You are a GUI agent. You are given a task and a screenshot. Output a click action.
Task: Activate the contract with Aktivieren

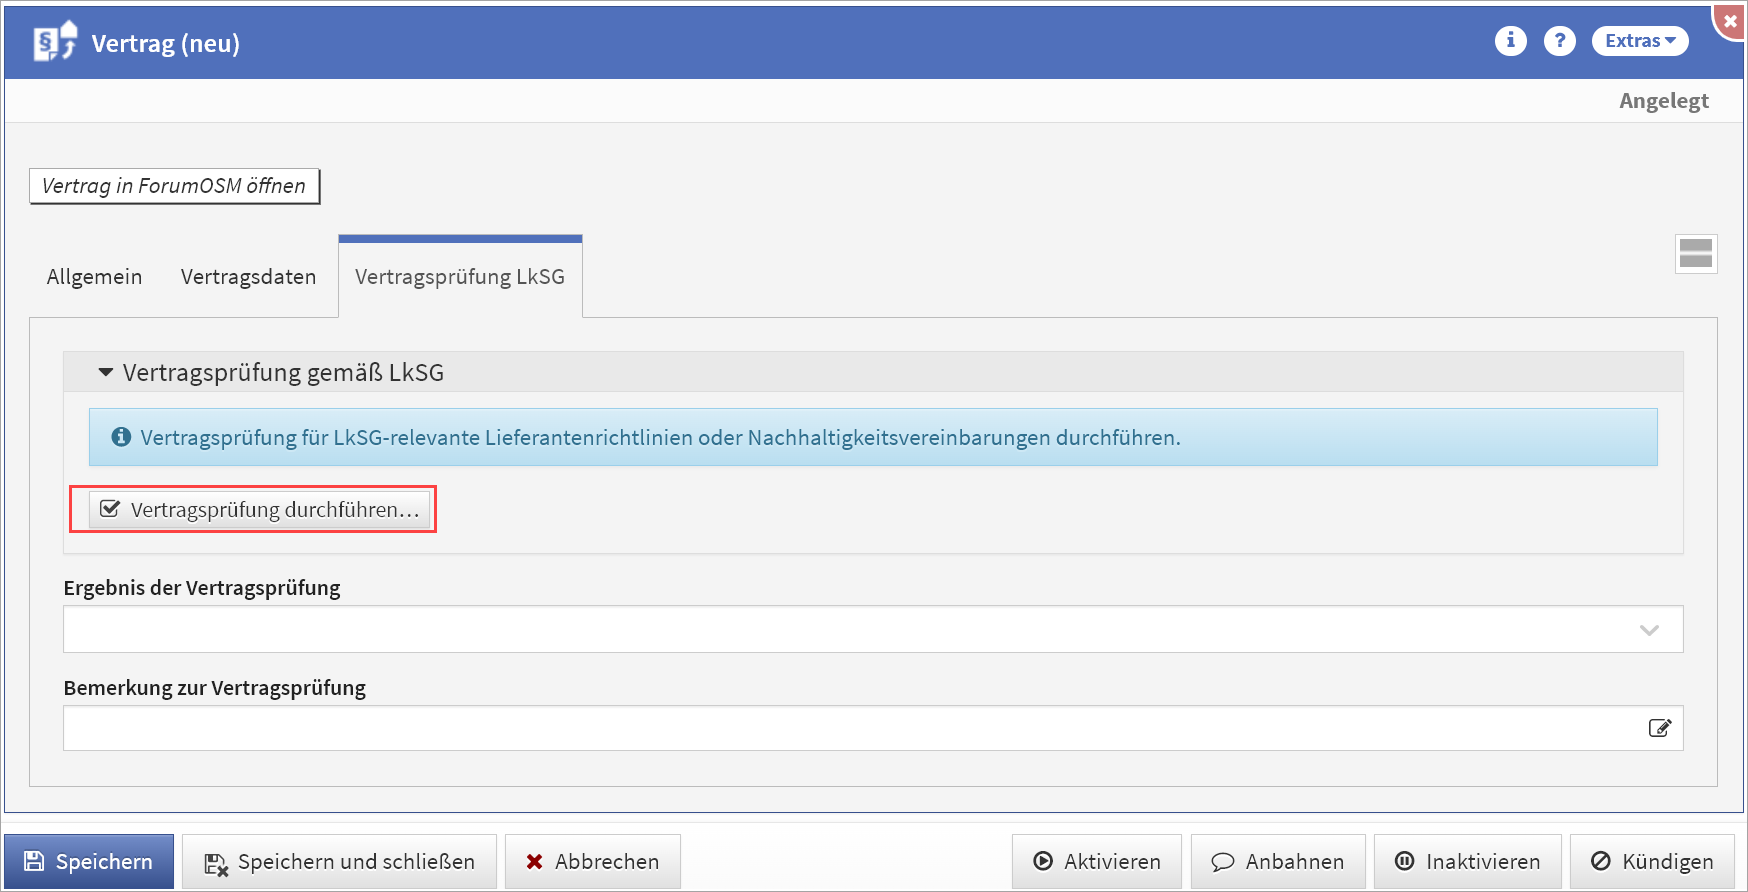pos(1097,861)
